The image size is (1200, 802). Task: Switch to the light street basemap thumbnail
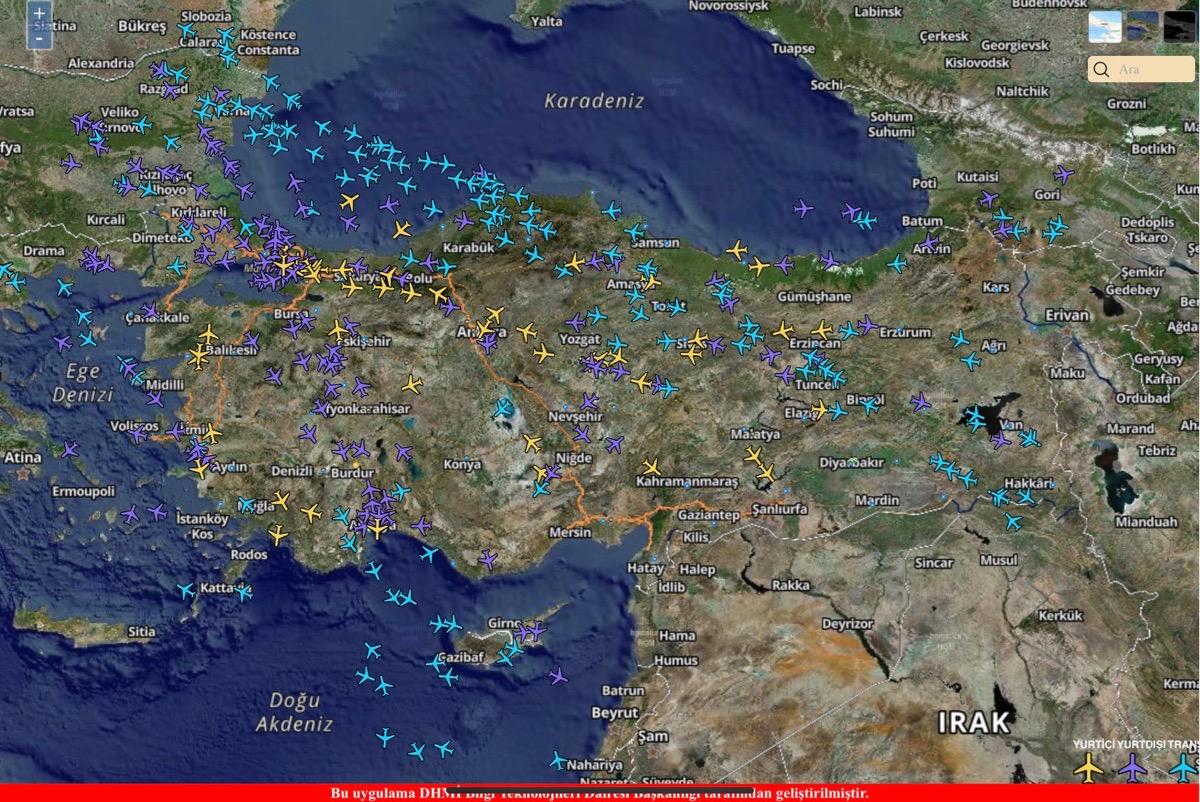1104,26
